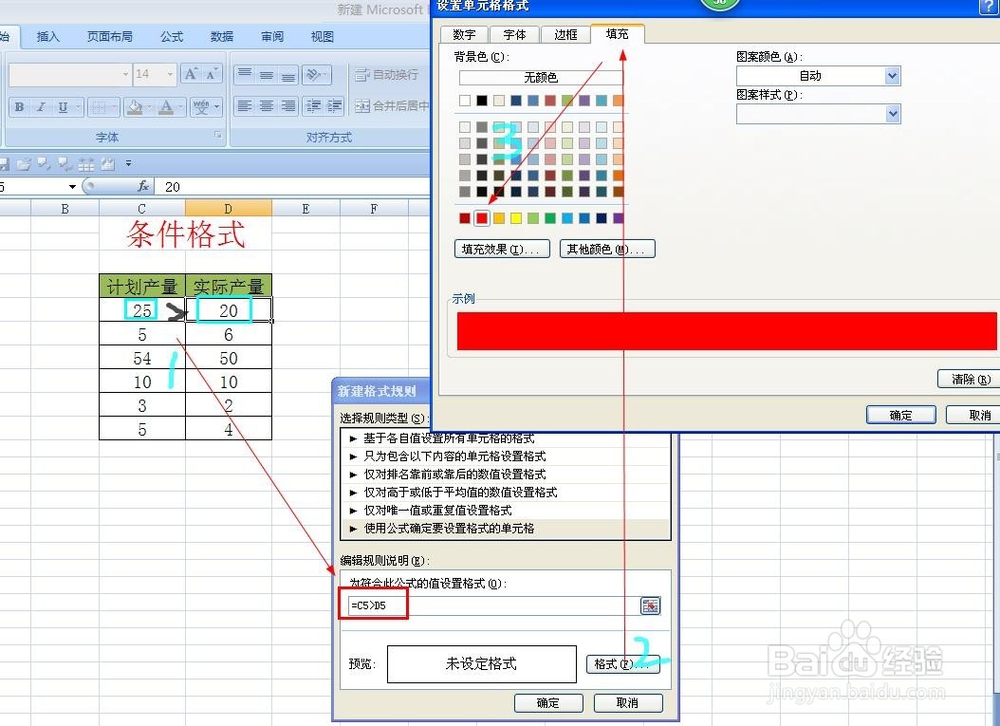Viewport: 1000px width, 726px height.
Task: Toggle underline formatting in the ribbon
Action: (x=62, y=107)
